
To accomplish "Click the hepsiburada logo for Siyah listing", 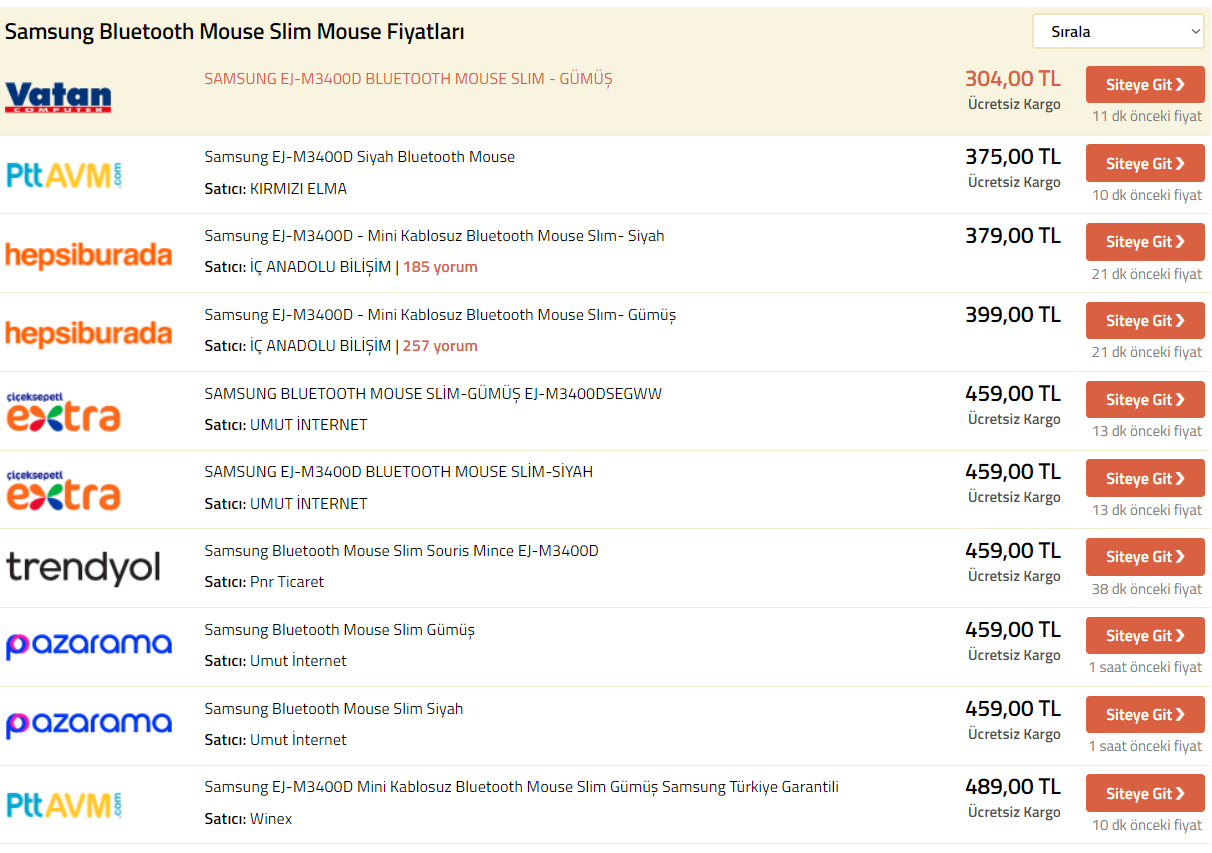I will pyautogui.click(x=89, y=255).
